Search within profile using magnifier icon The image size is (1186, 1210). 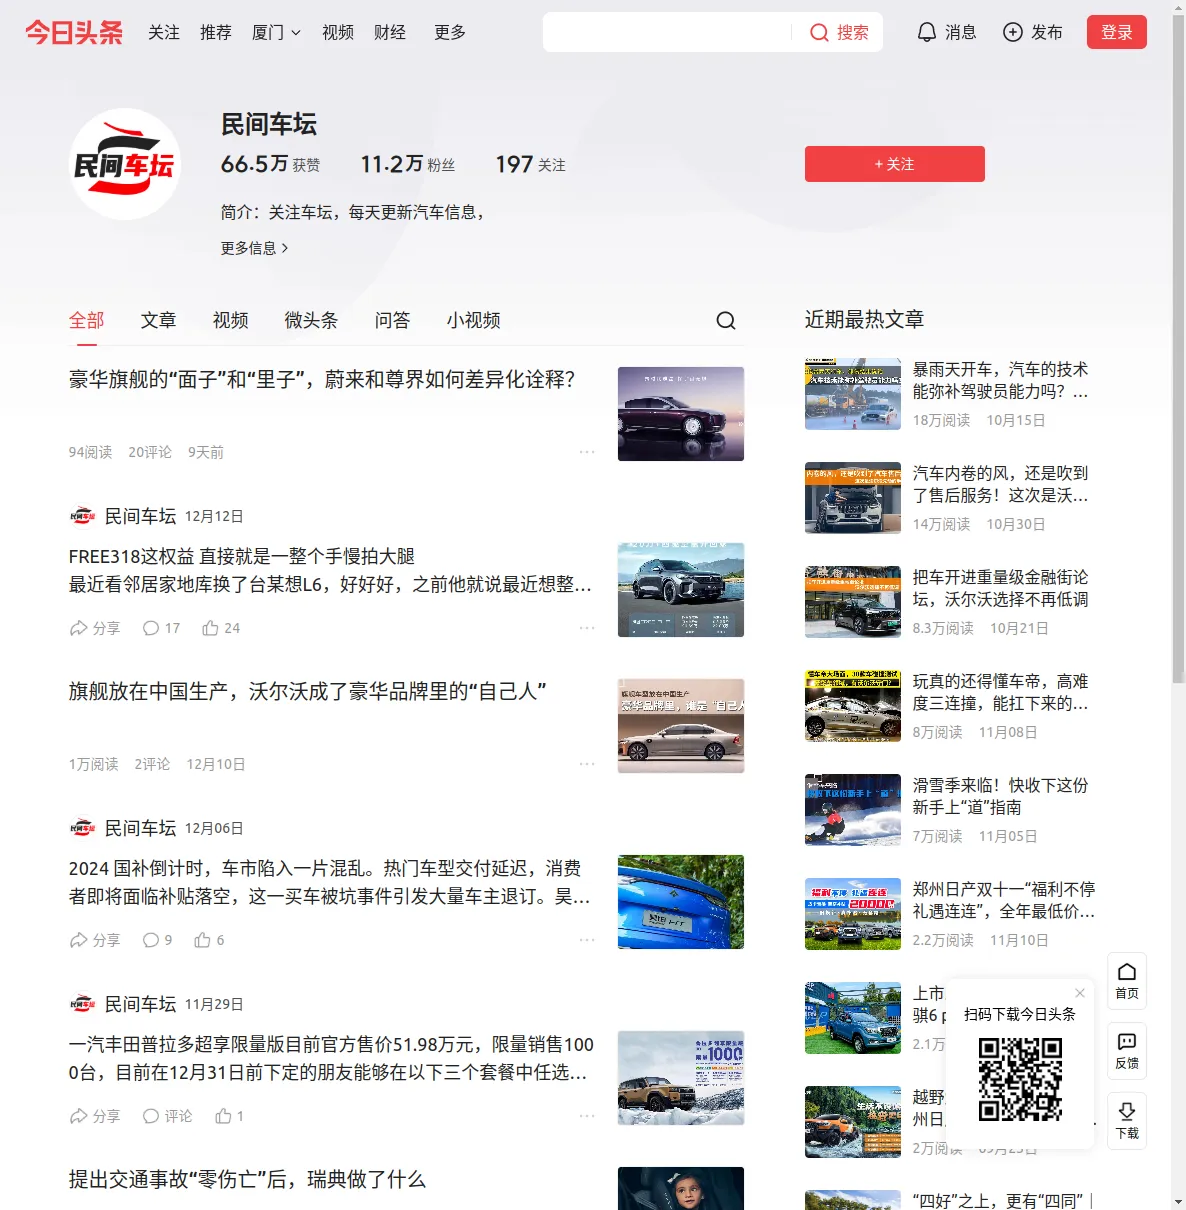click(726, 320)
